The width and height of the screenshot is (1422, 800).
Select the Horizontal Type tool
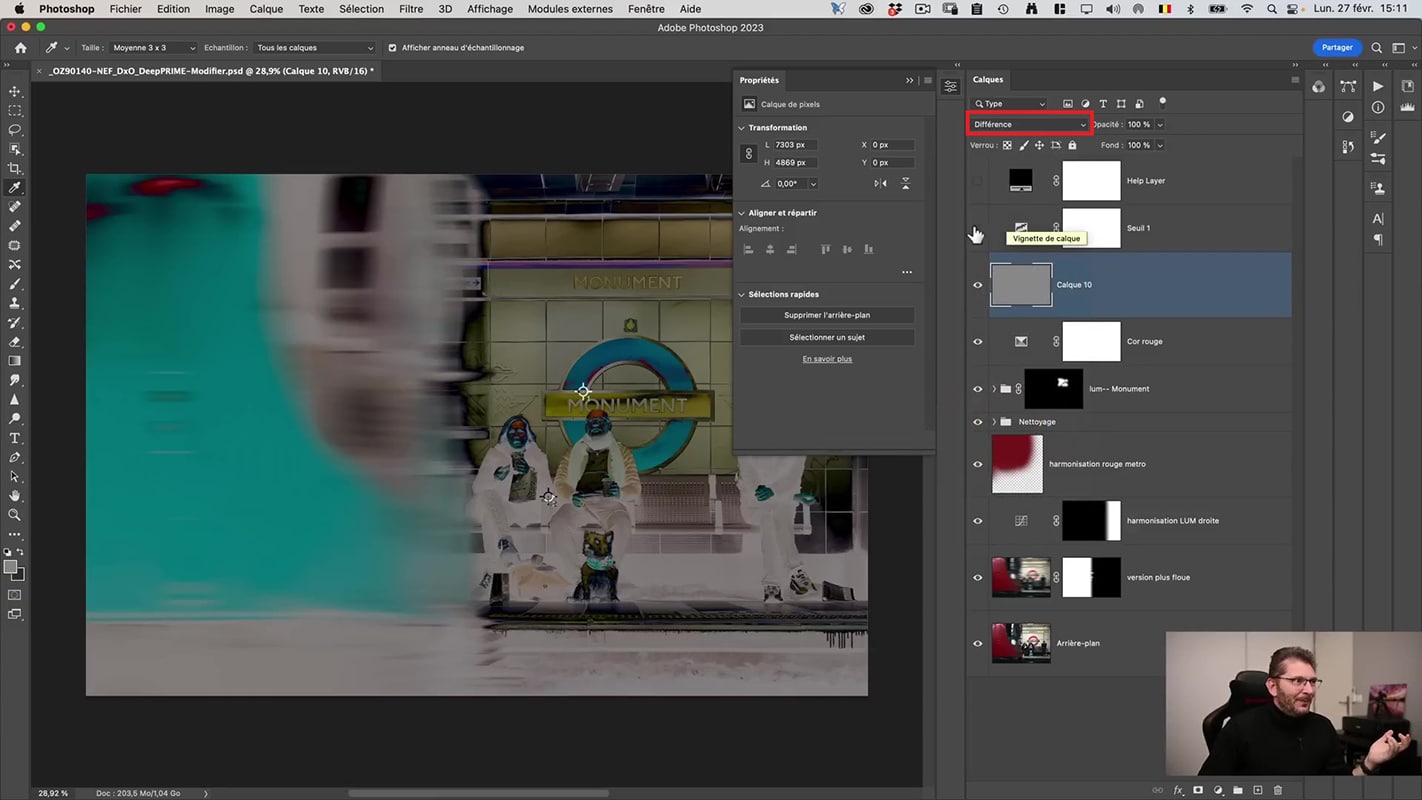[15, 438]
